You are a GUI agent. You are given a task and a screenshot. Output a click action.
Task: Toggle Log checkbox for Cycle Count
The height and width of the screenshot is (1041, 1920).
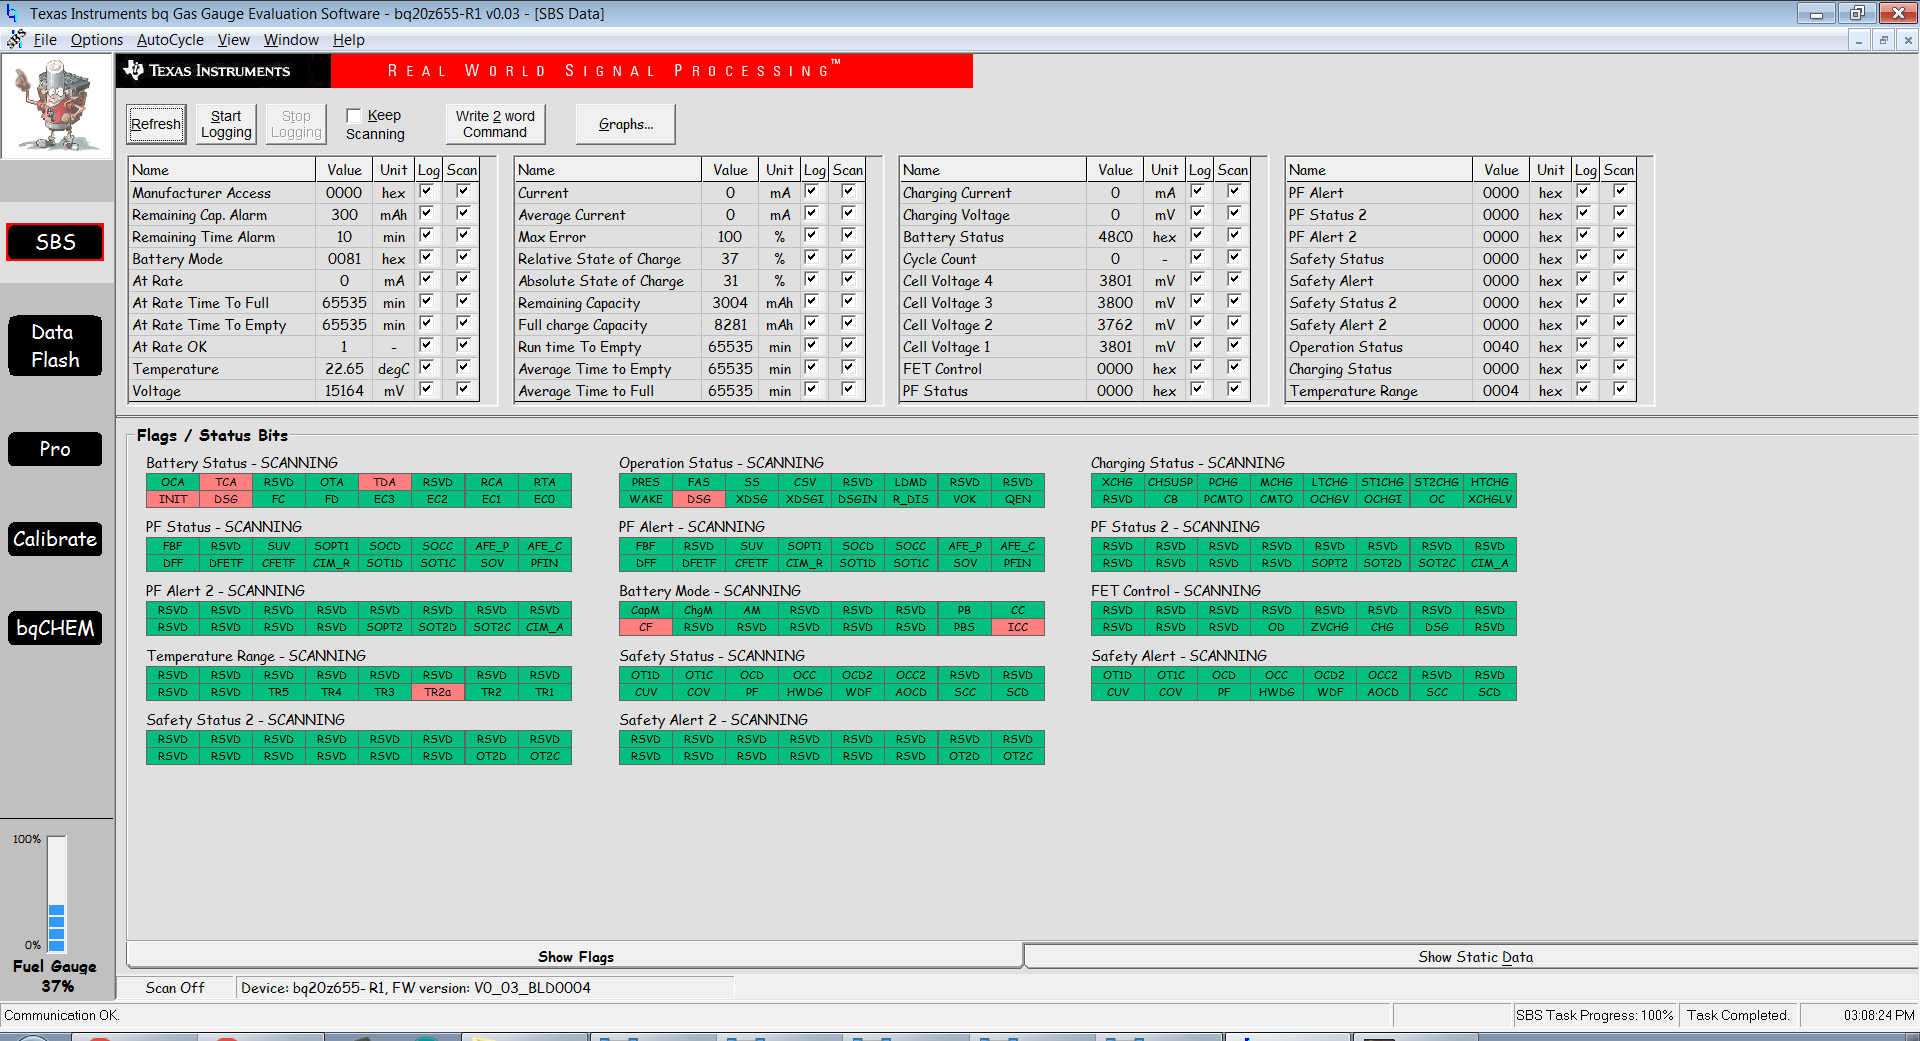click(1197, 257)
